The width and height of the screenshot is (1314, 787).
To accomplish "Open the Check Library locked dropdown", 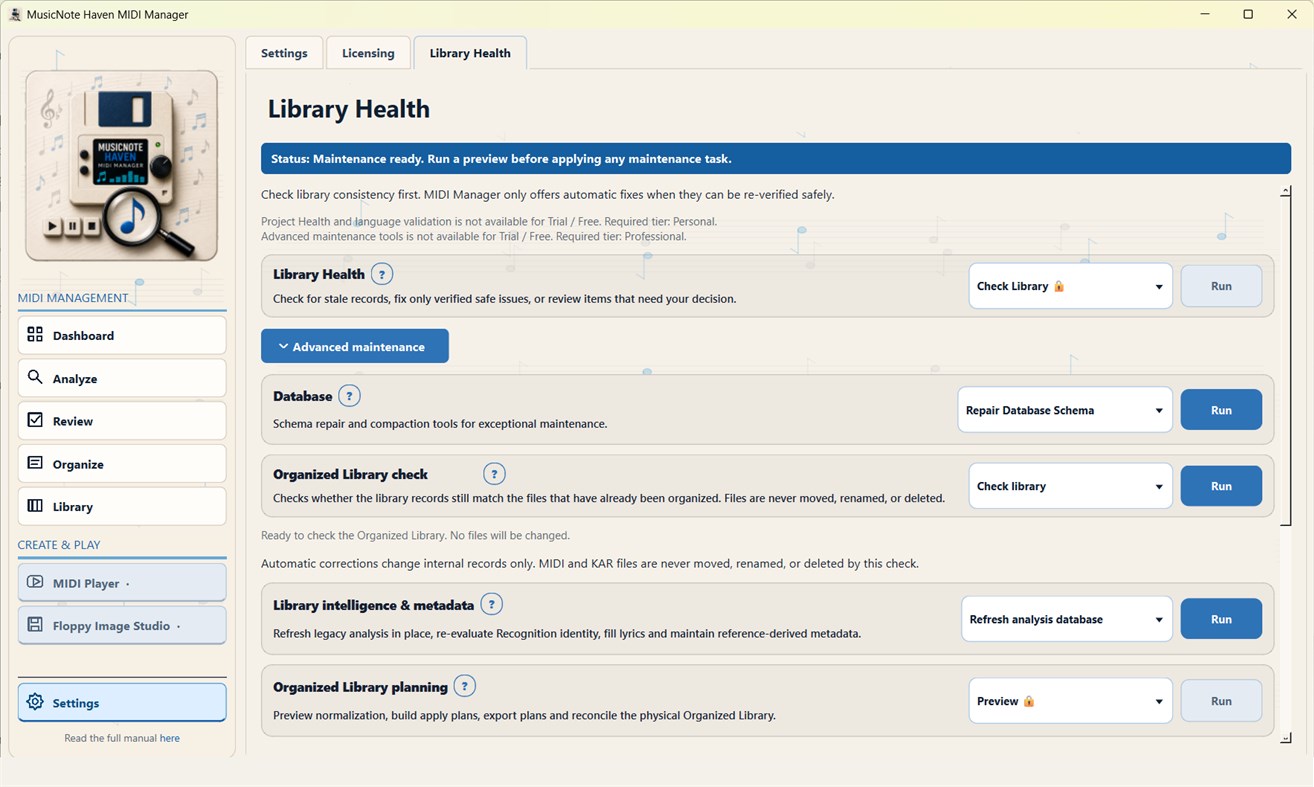I will pos(1070,286).
